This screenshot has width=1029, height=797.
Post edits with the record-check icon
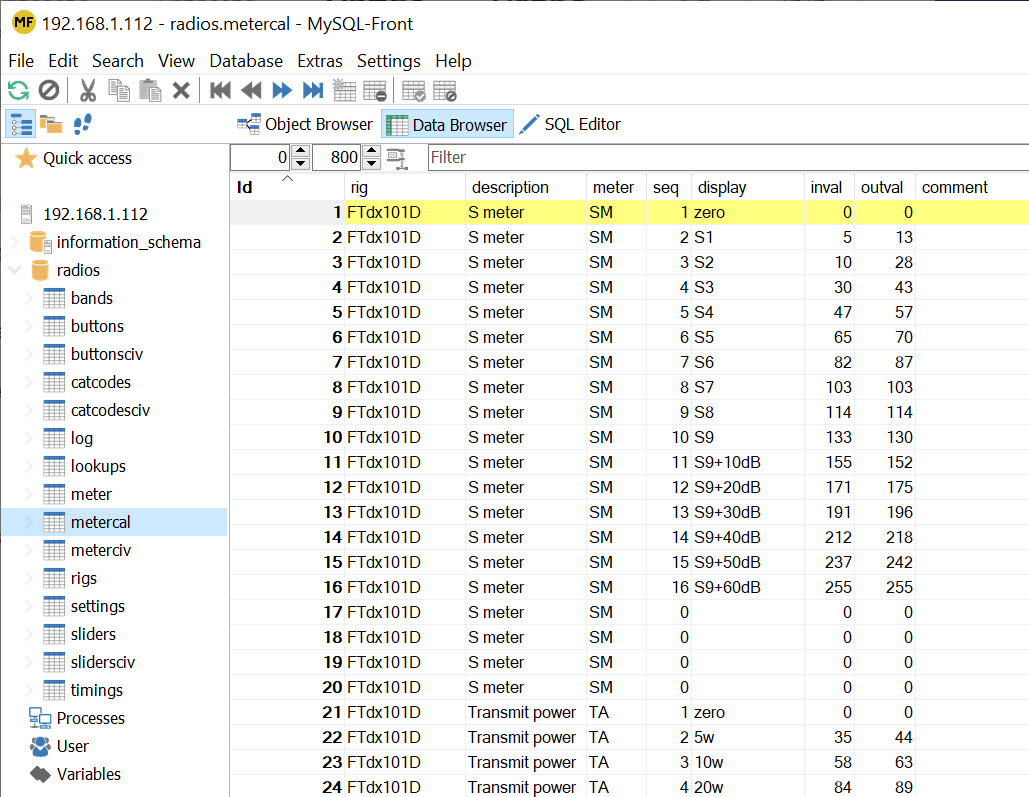coord(413,90)
